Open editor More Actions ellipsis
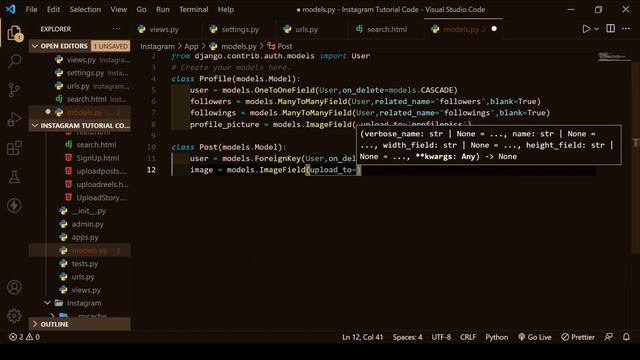This screenshot has height=360, width=640. (626, 29)
